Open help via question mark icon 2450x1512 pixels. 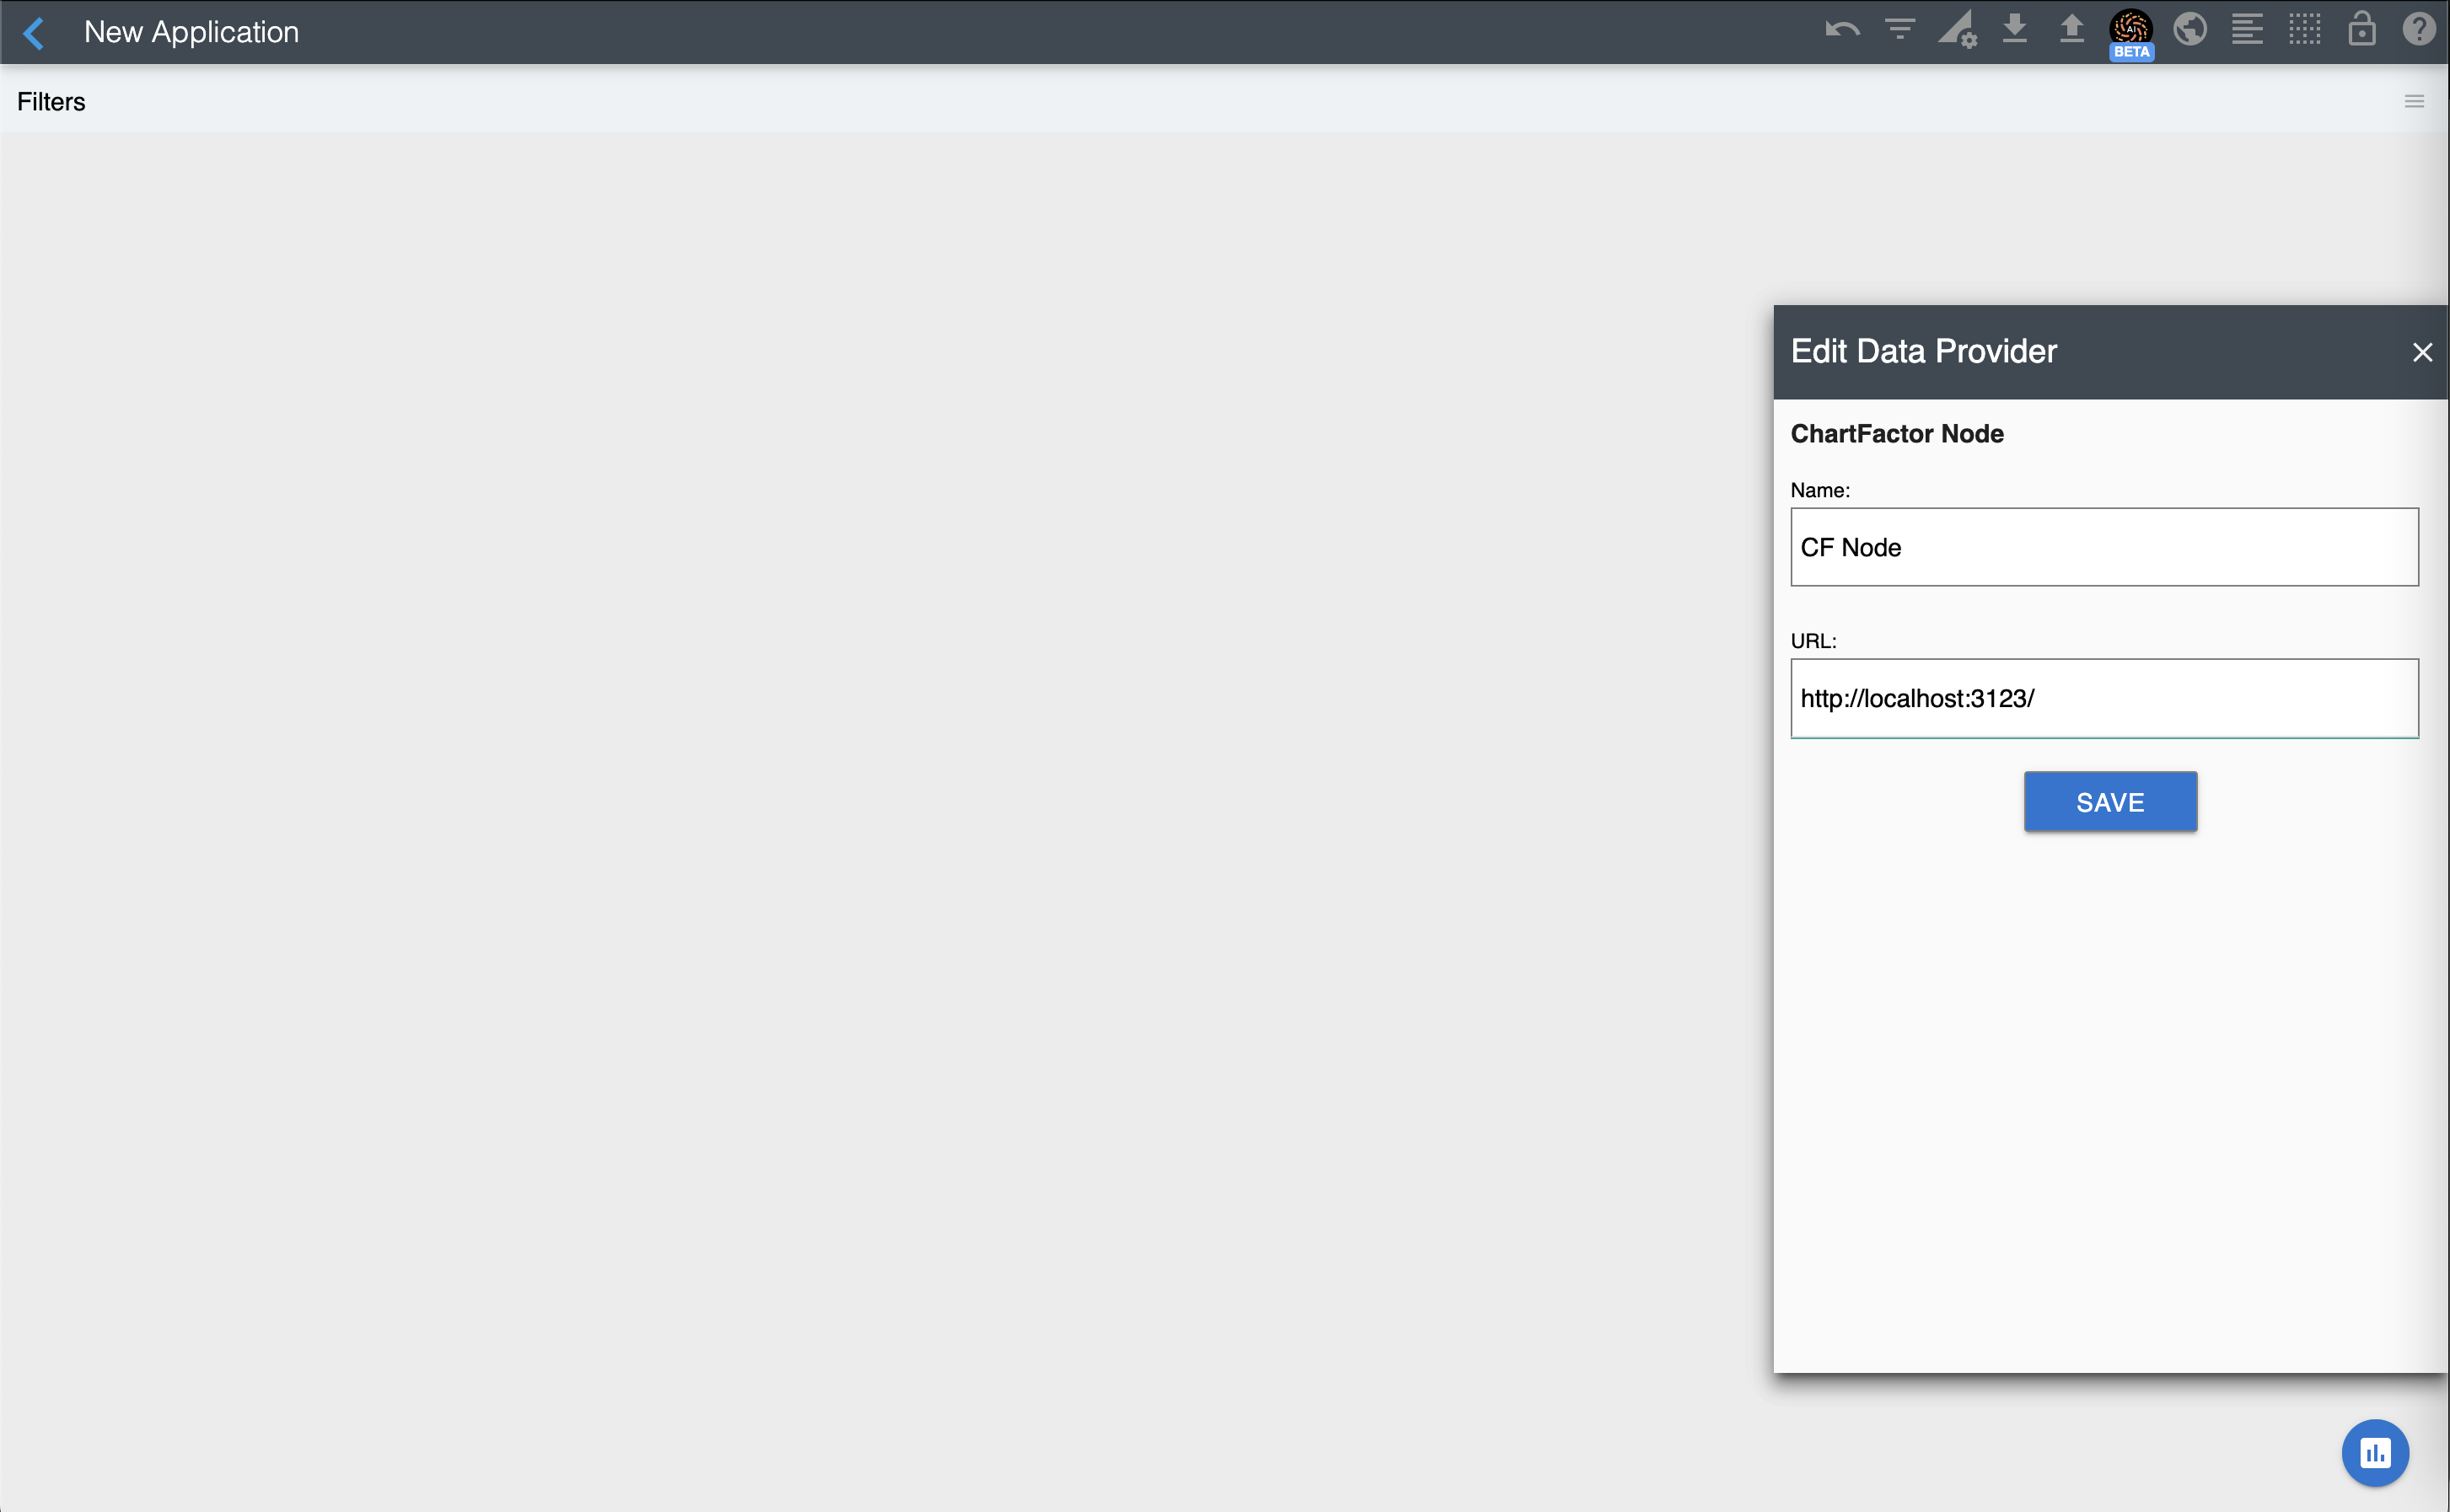[2419, 30]
